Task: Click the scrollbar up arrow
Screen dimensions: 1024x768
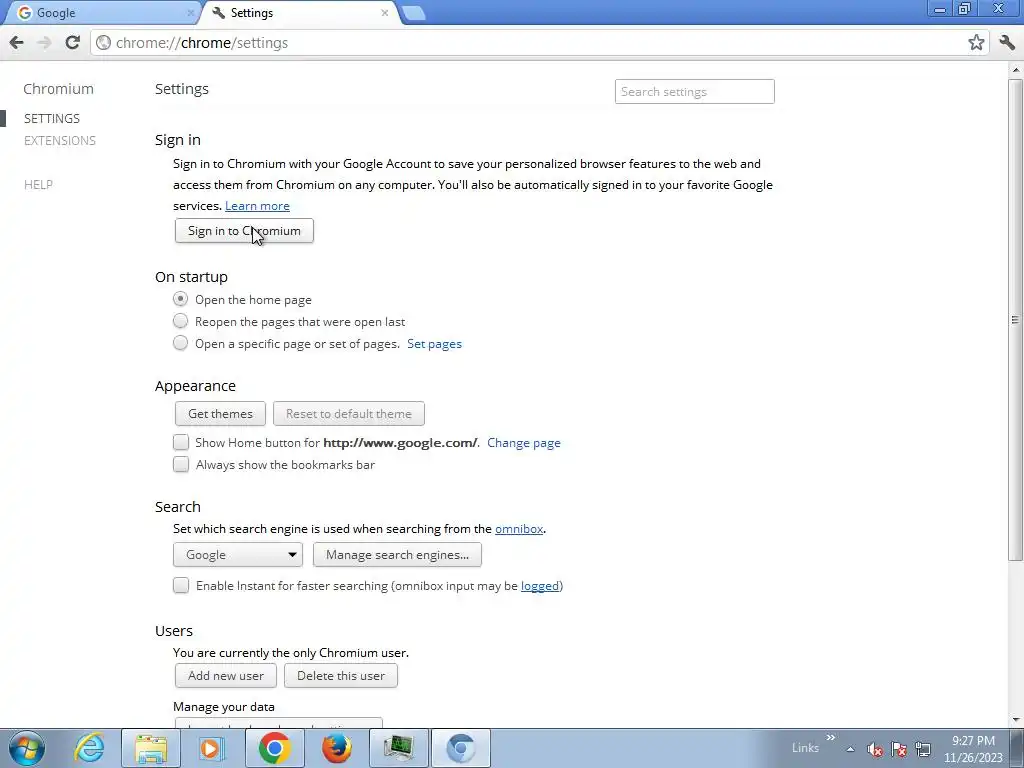Action: (x=1016, y=69)
